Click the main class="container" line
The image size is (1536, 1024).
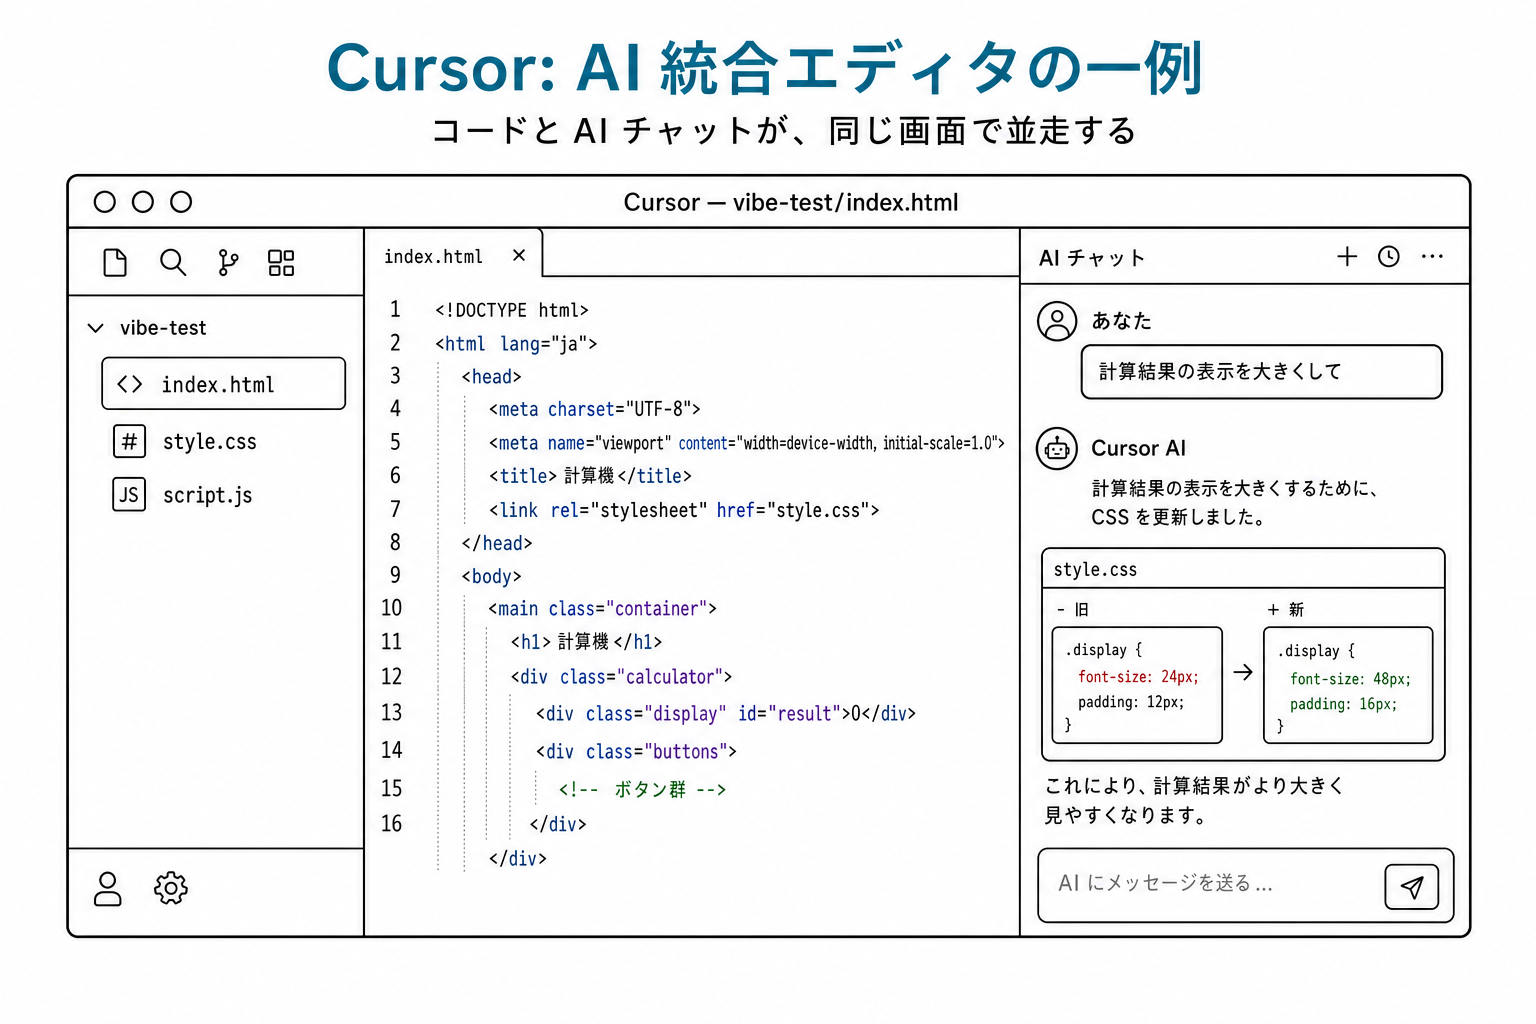pyautogui.click(x=602, y=608)
